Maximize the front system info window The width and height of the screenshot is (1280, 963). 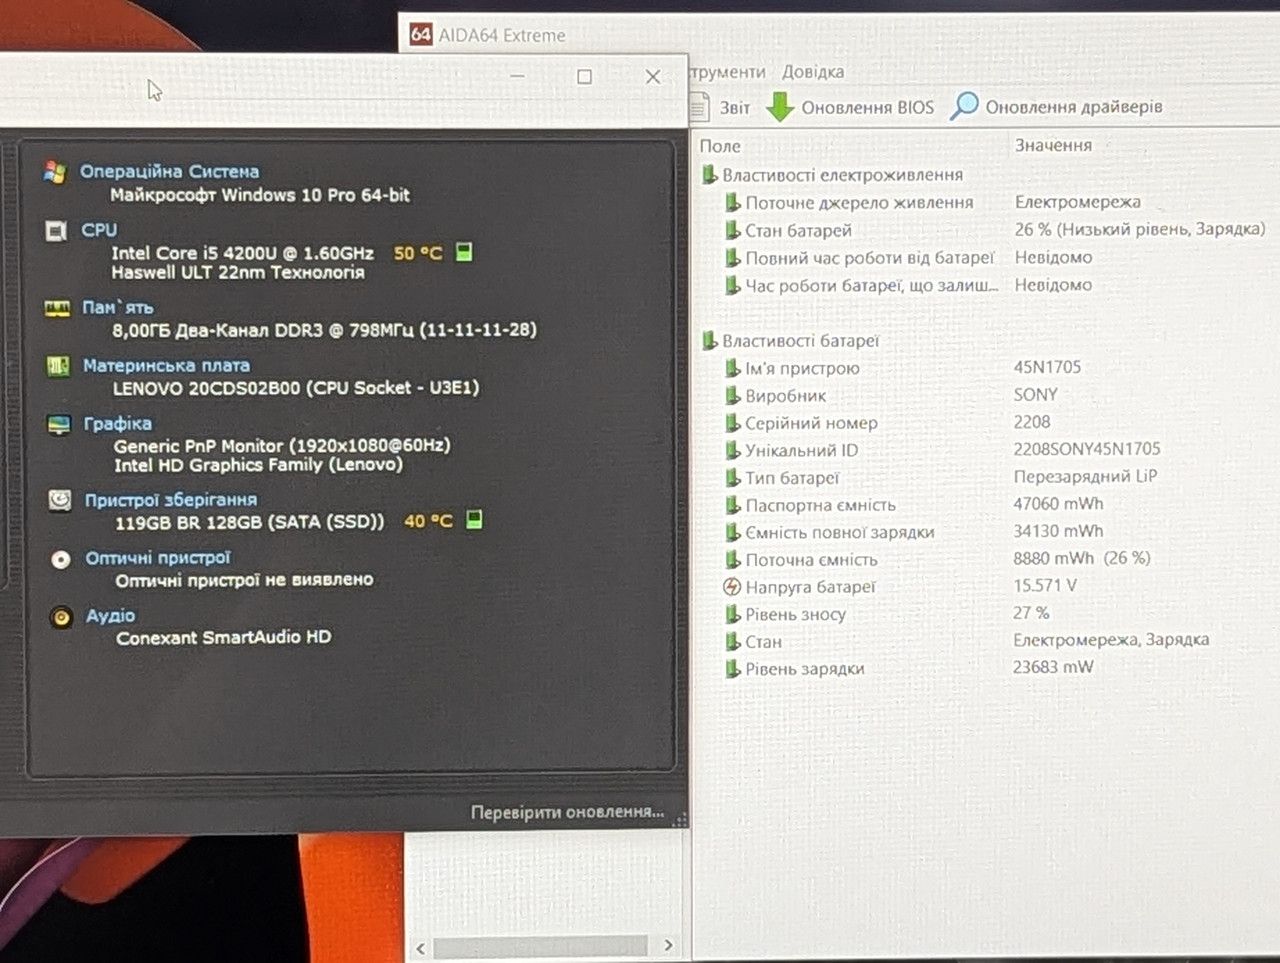pos(585,76)
